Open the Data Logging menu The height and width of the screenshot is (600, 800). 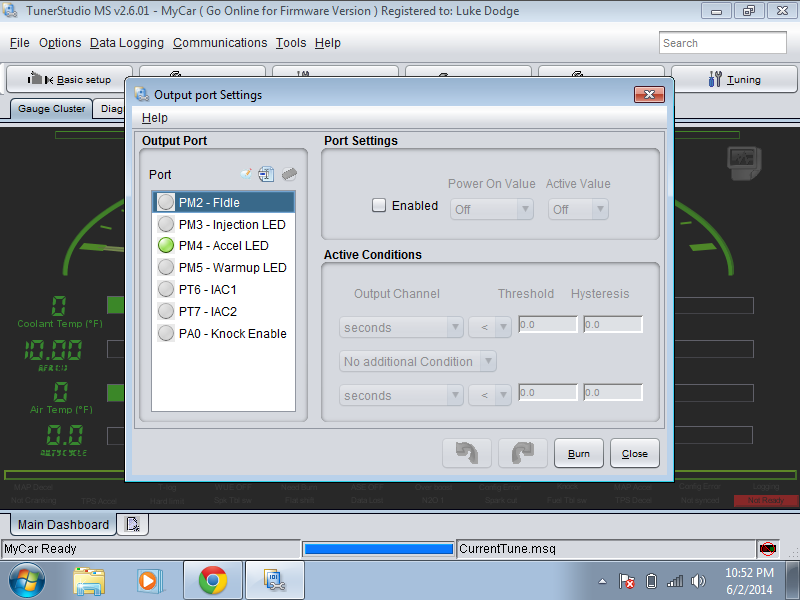[127, 43]
